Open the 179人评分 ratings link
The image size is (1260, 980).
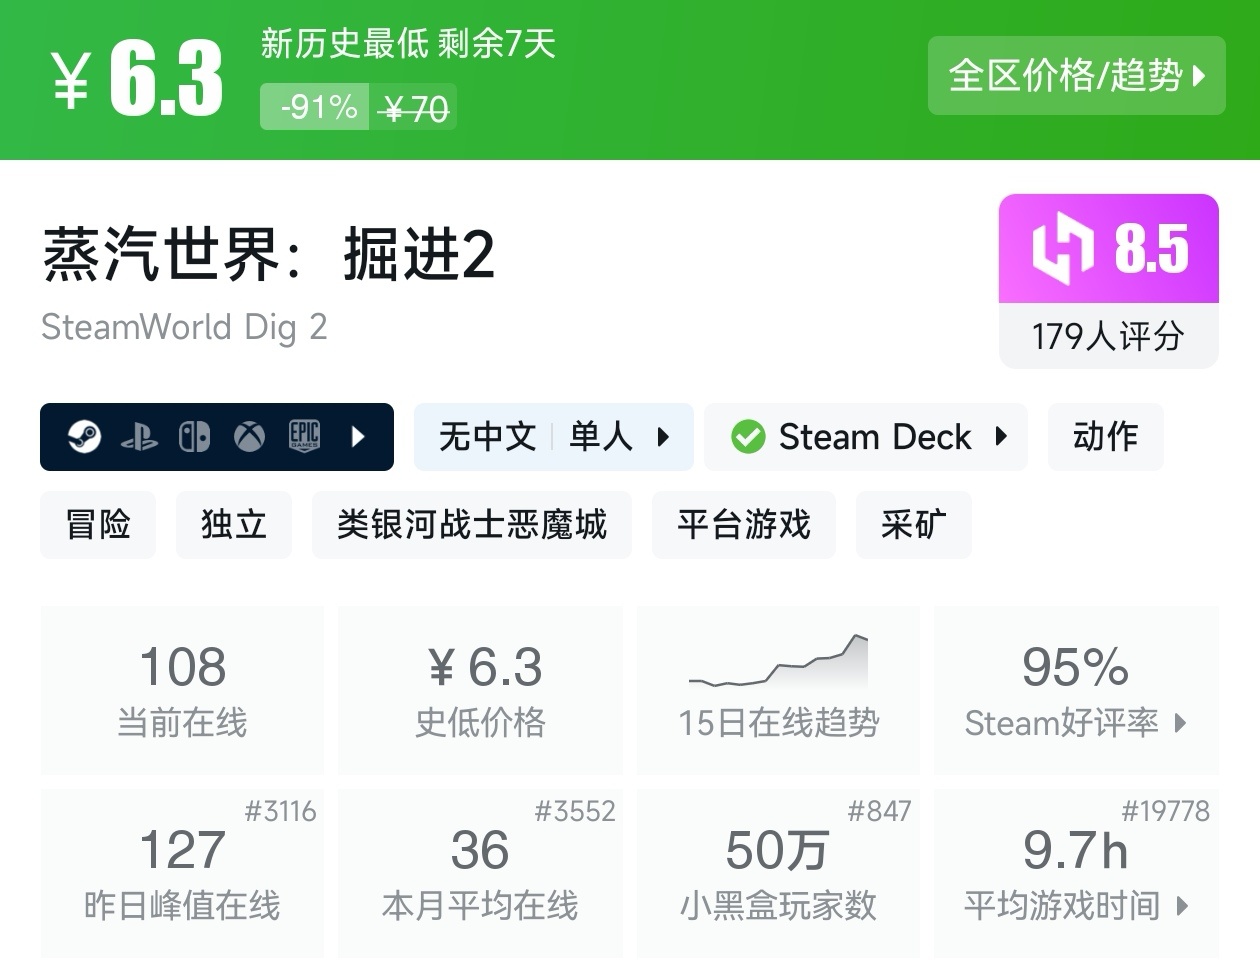point(1108,339)
